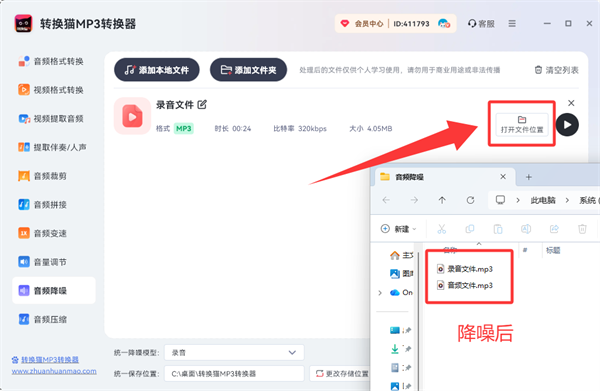This screenshot has width=600, height=391.
Task: Go back in Explorer
Action: (x=386, y=200)
